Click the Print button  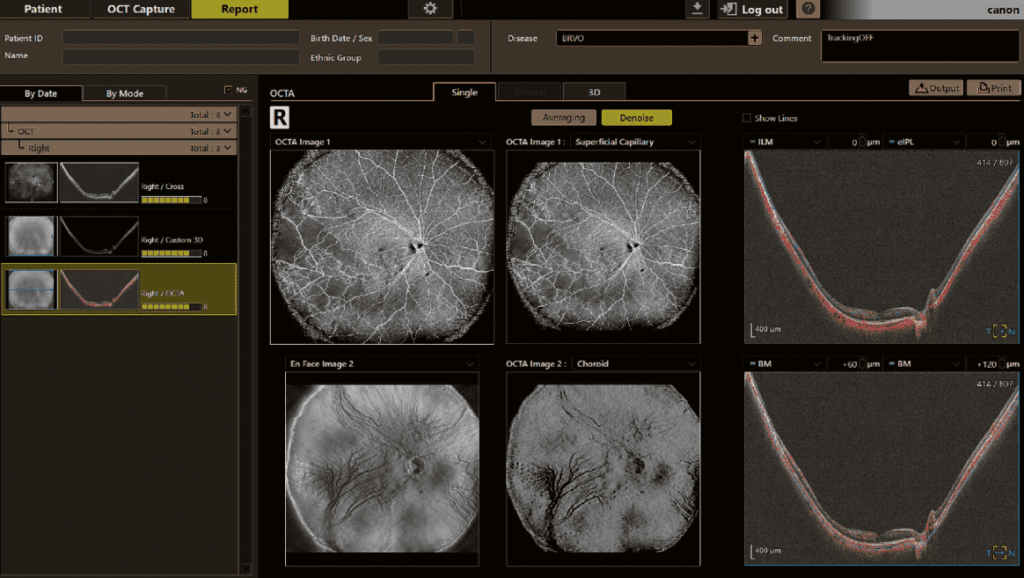993,88
